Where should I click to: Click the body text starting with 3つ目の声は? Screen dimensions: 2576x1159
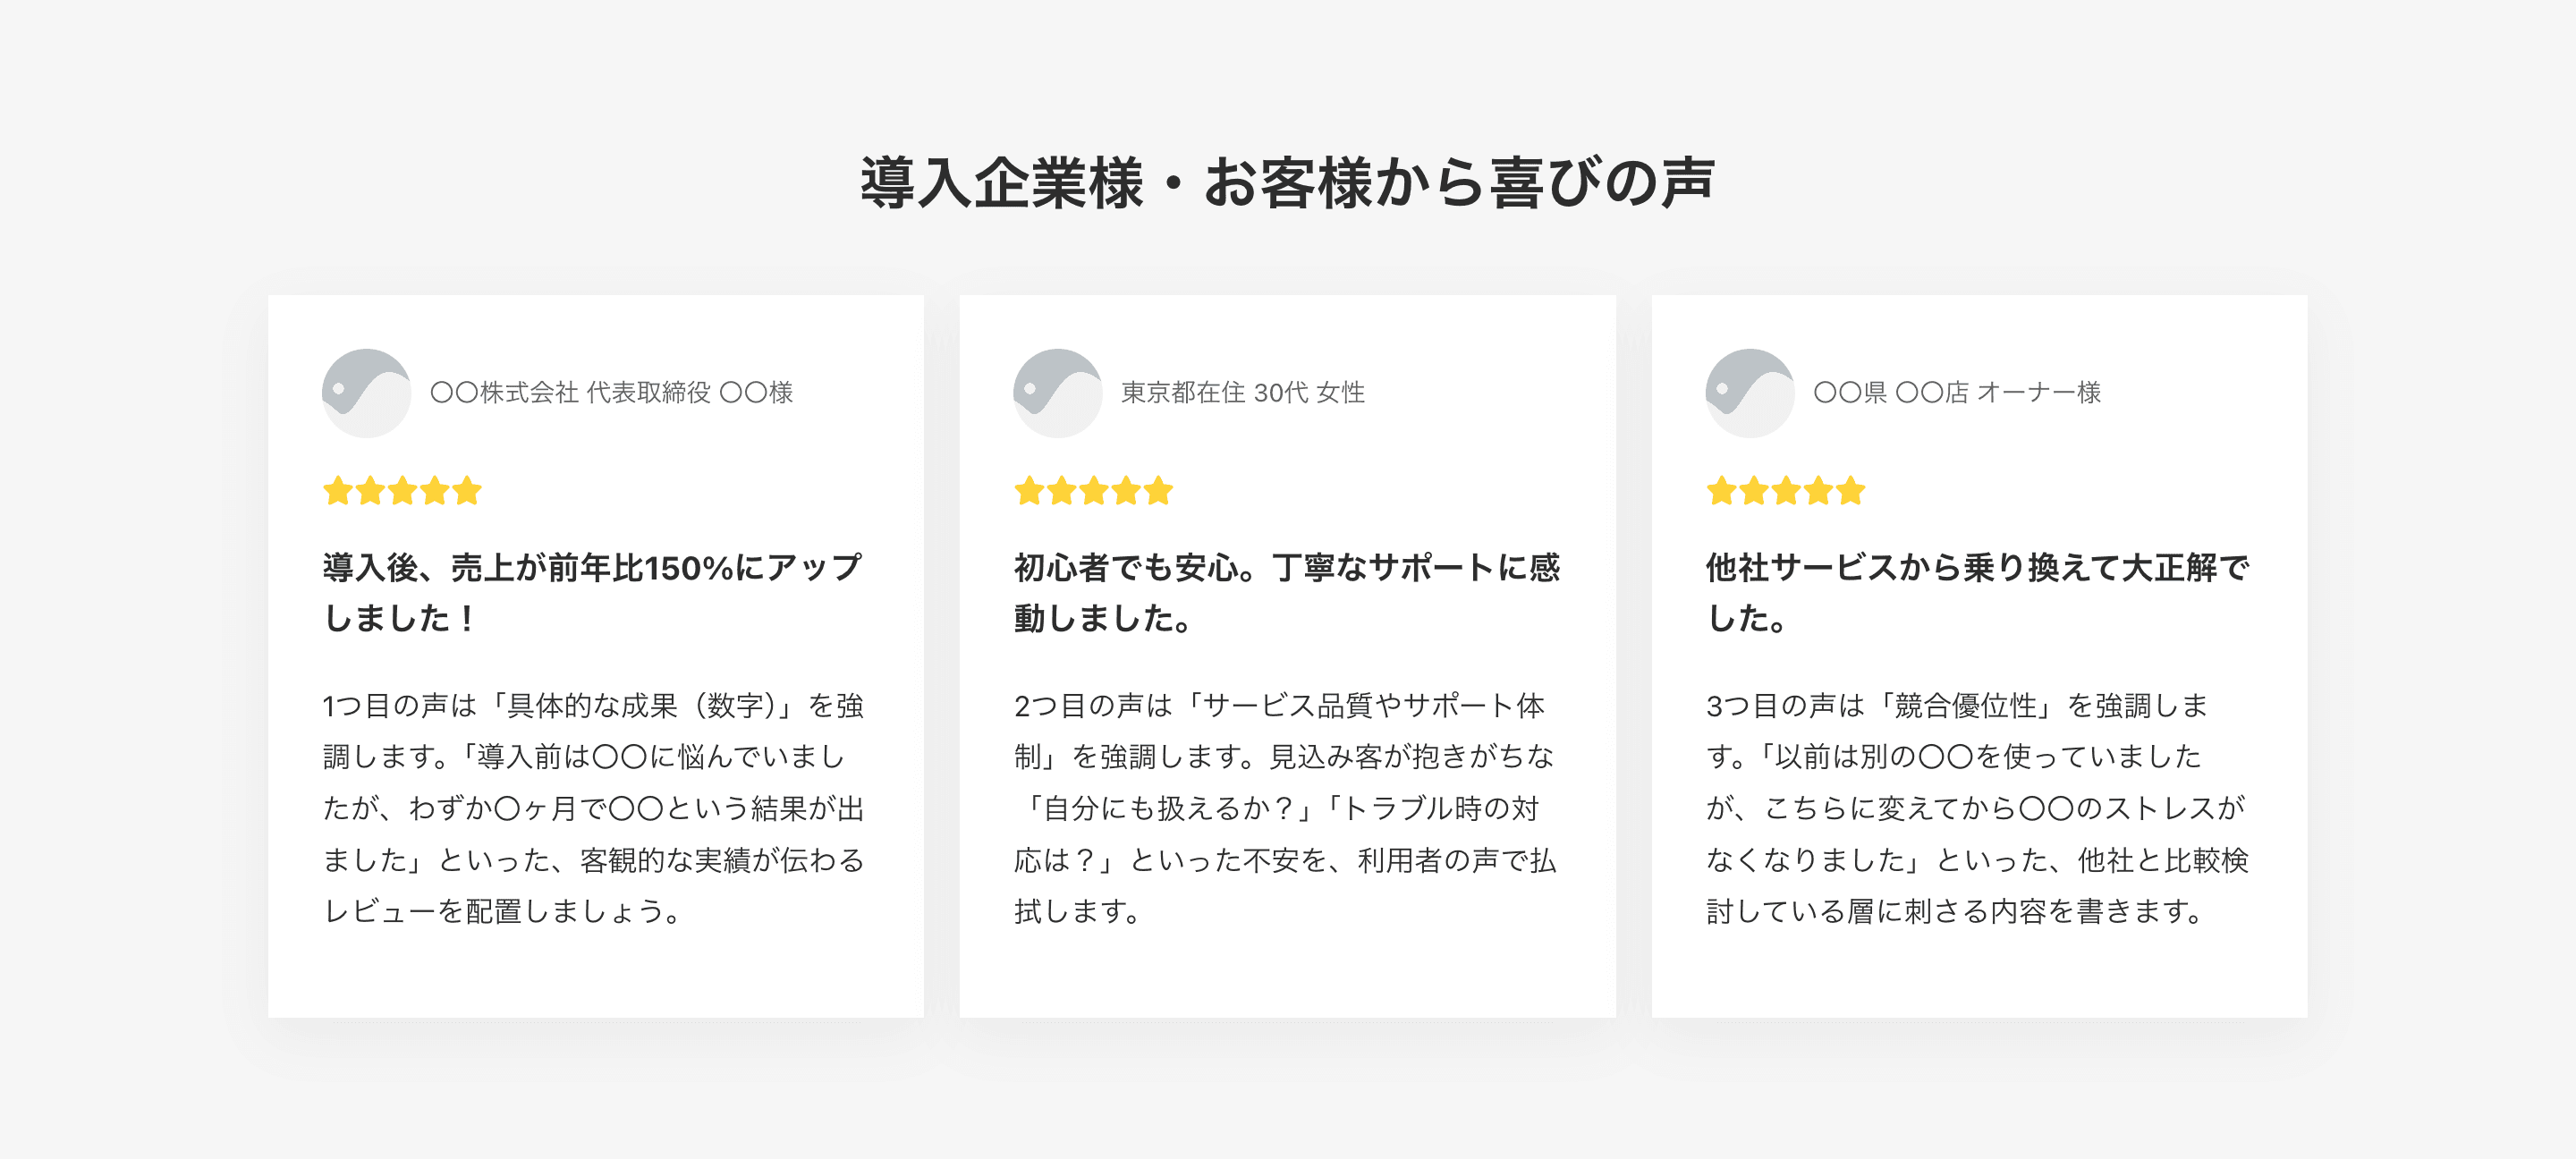[1977, 808]
